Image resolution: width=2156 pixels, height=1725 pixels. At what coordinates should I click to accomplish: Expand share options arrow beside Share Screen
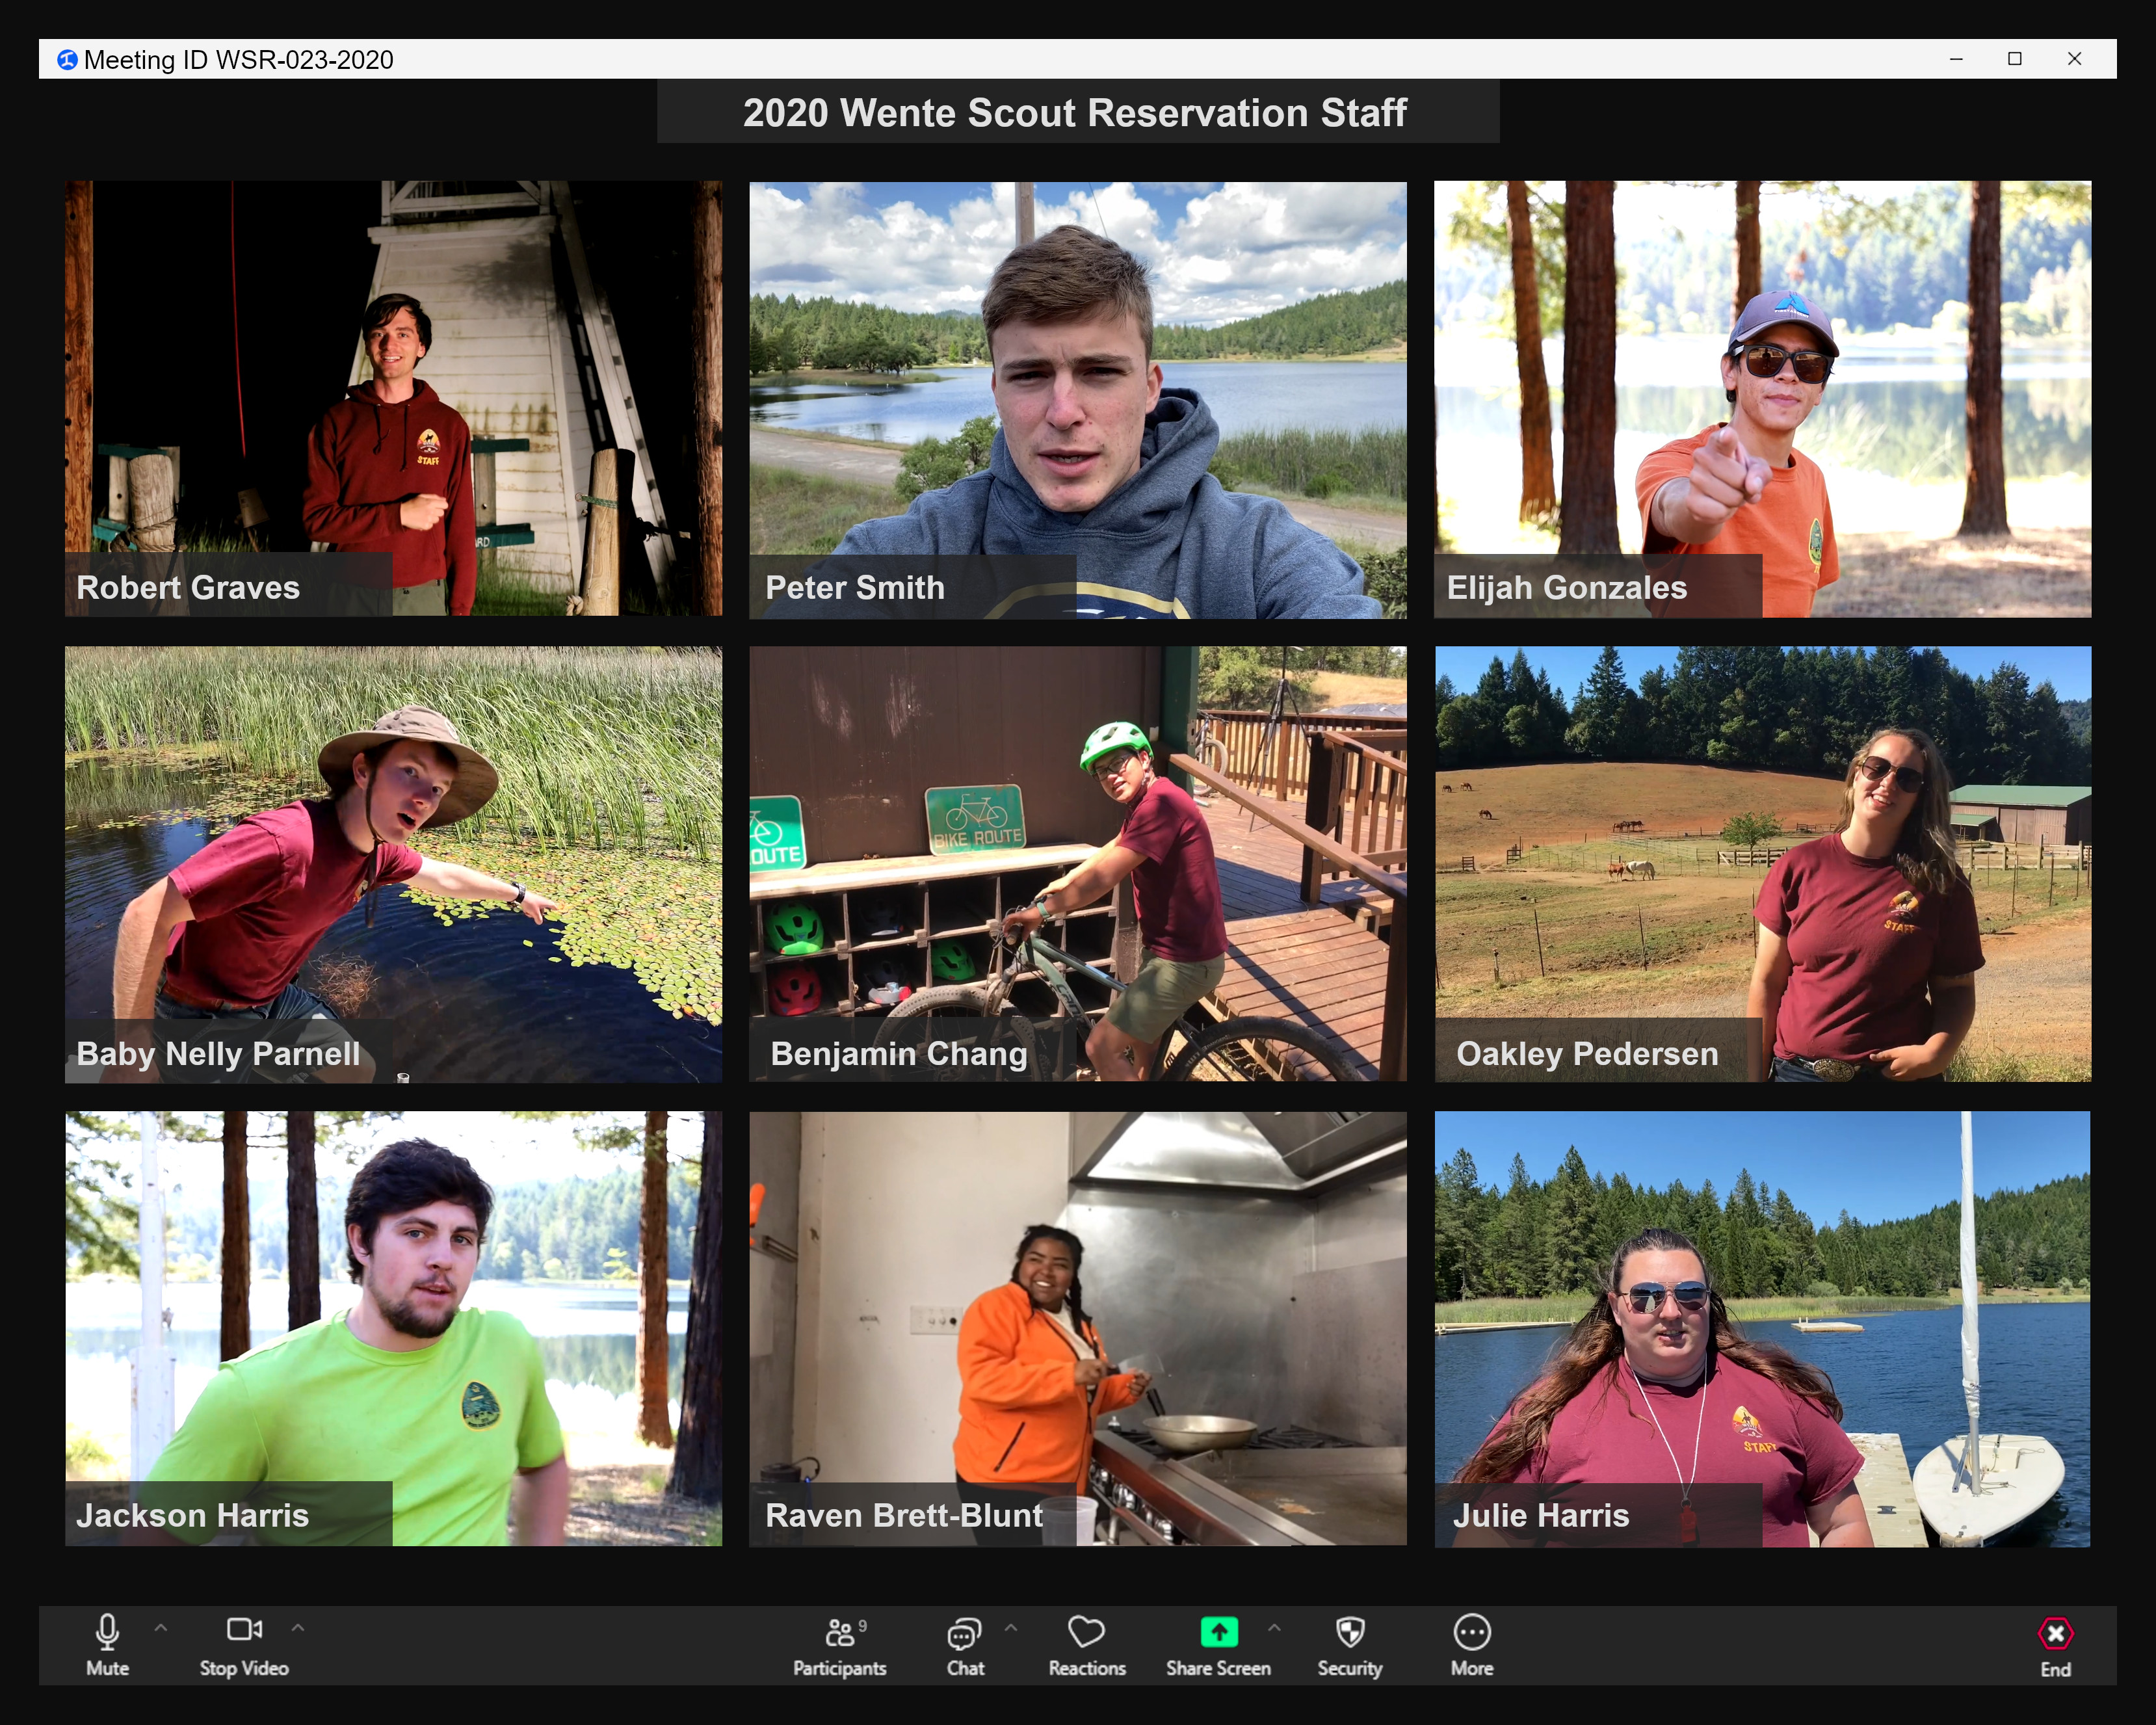pyautogui.click(x=1274, y=1628)
